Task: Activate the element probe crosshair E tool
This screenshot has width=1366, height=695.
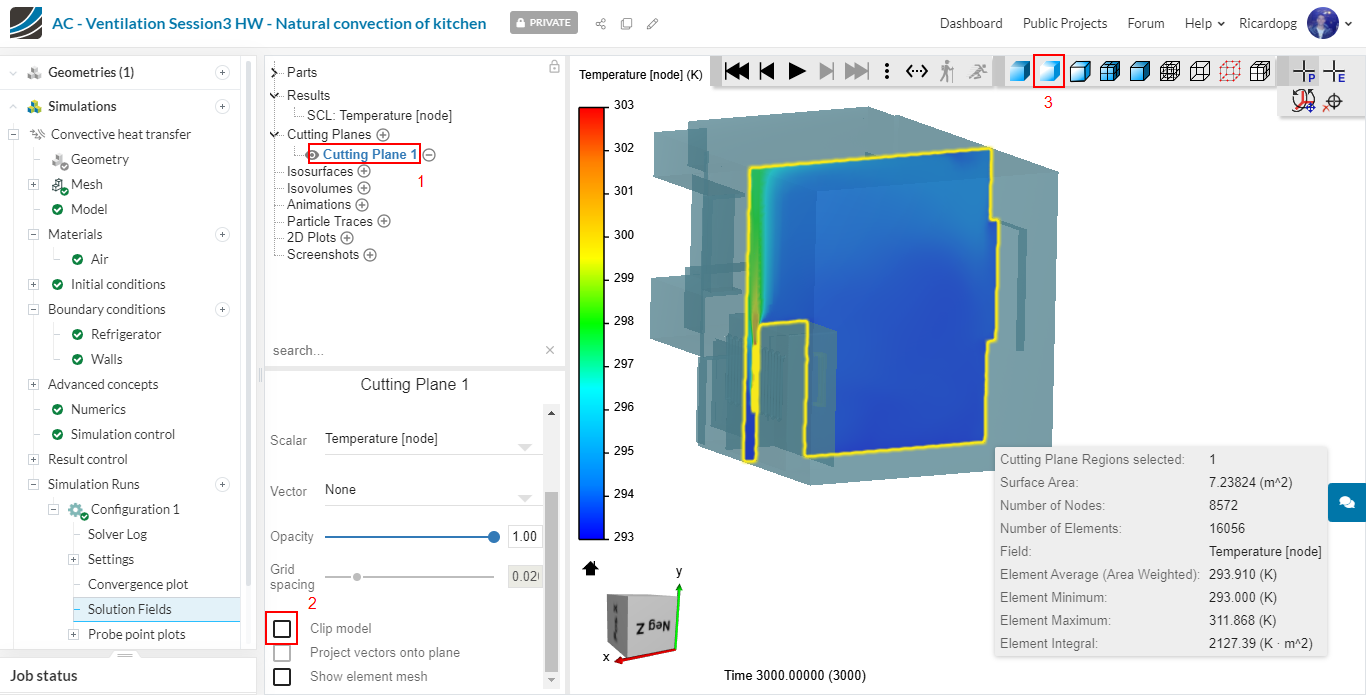Action: (x=1334, y=71)
